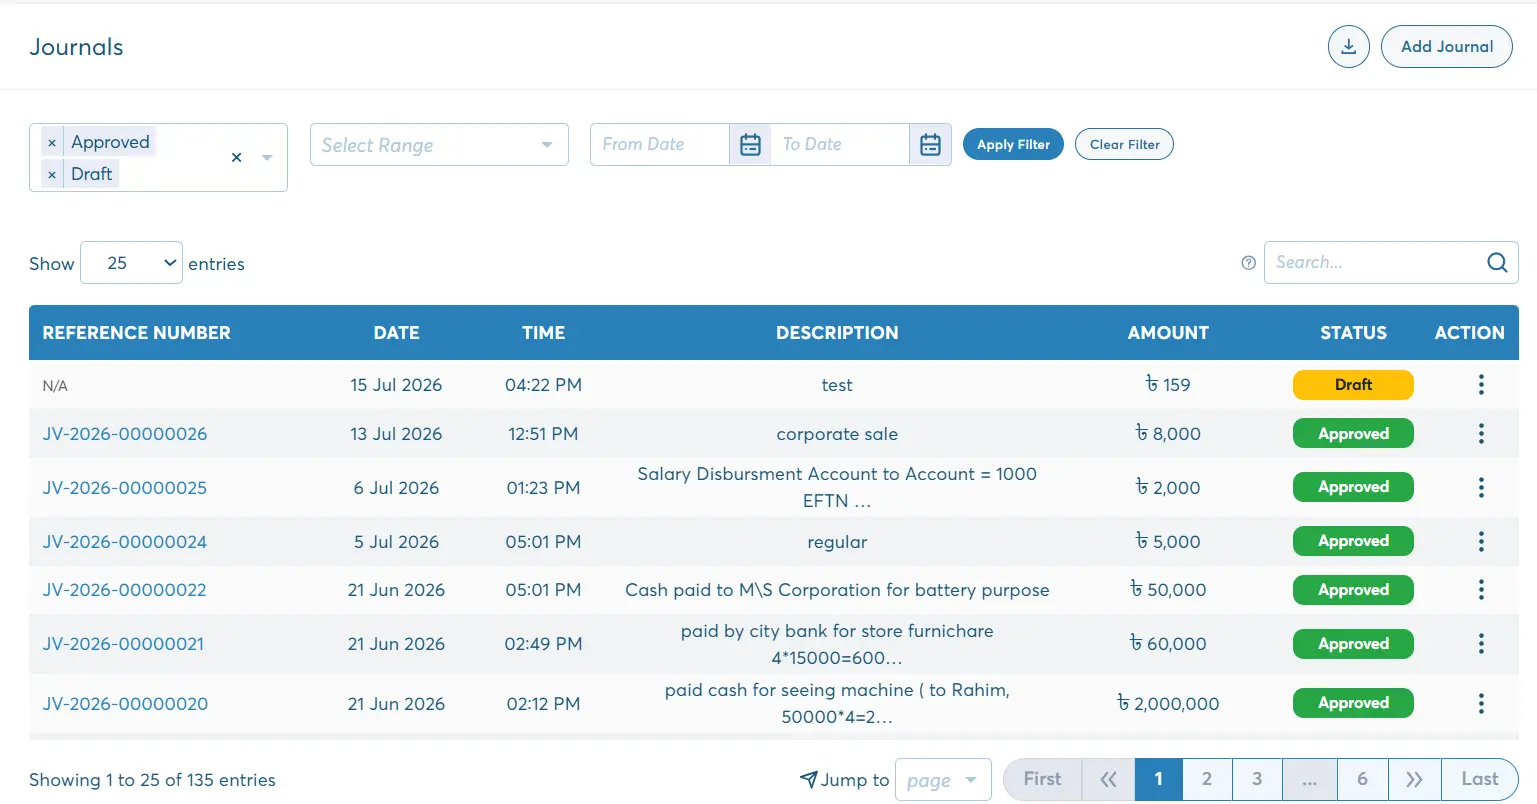1537x804 pixels.
Task: Go to Last page
Action: pyautogui.click(x=1480, y=779)
